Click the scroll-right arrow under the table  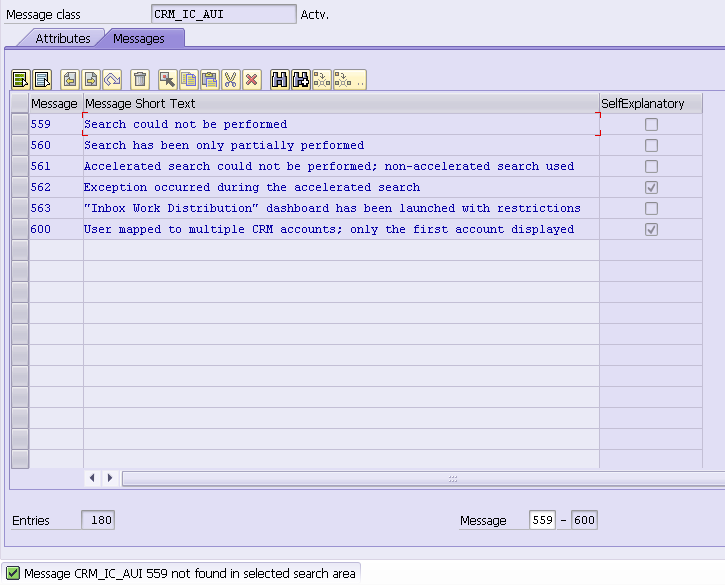(110, 478)
